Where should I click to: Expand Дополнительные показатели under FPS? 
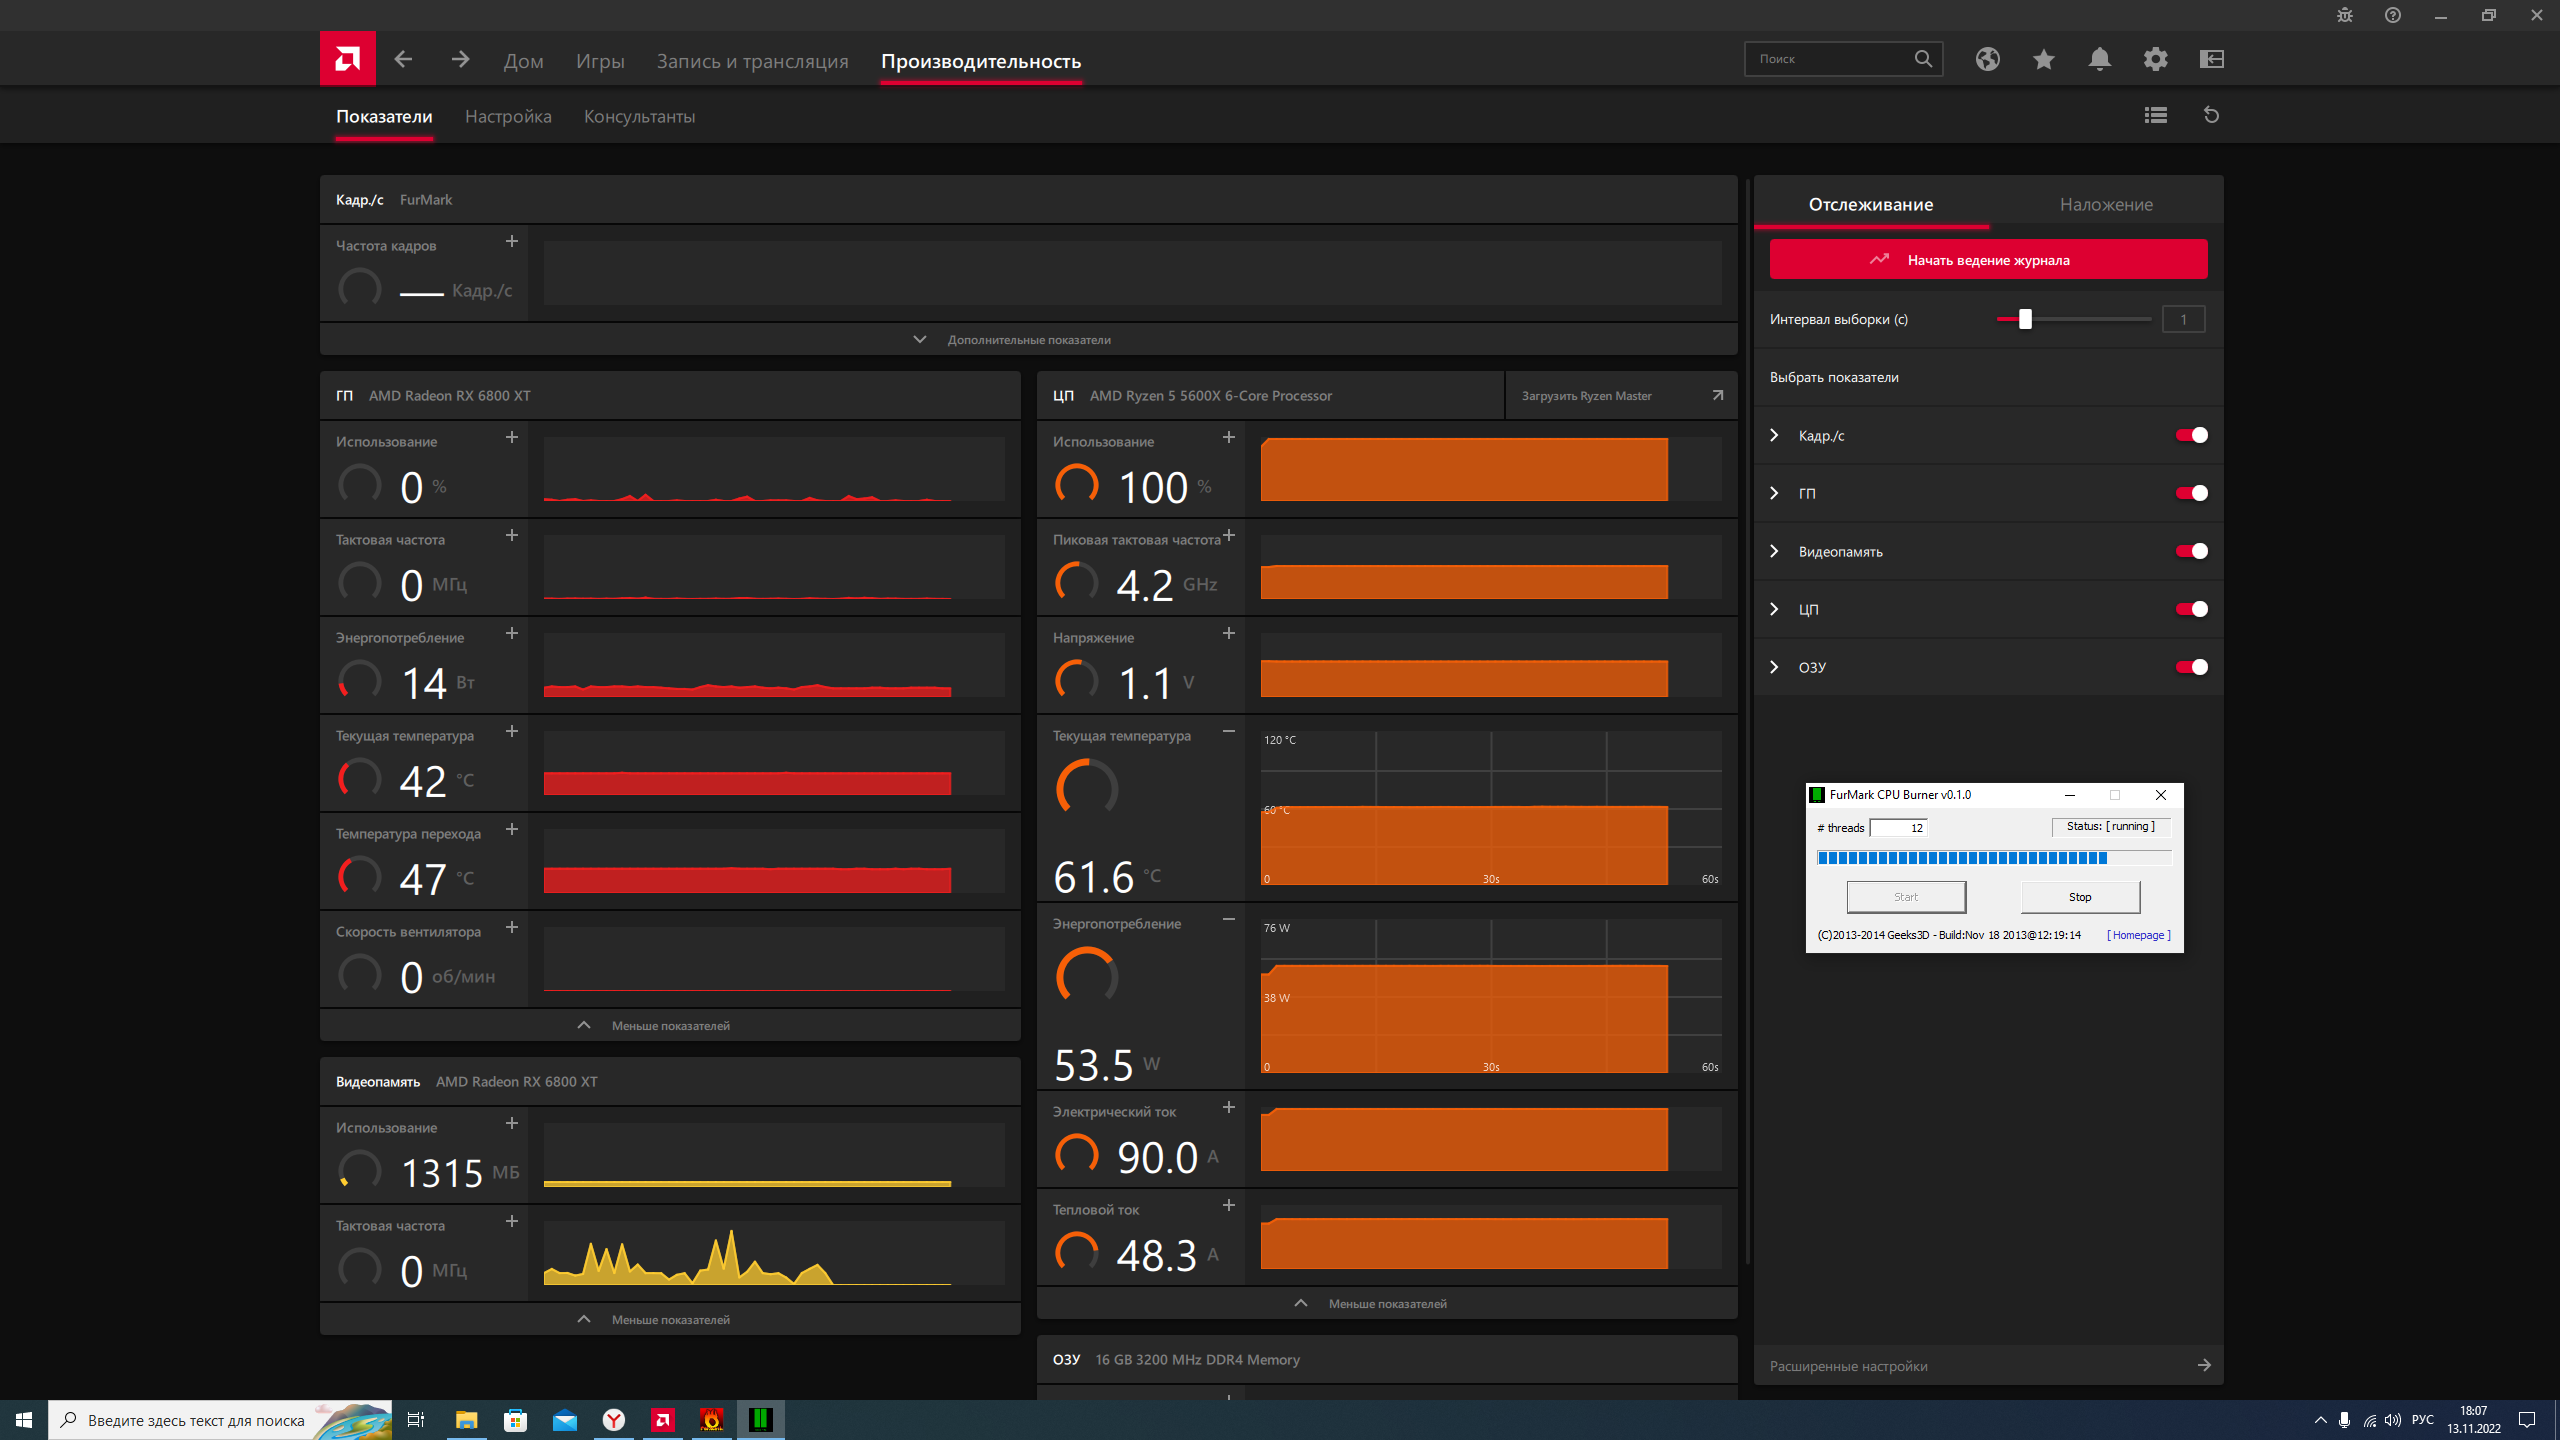(x=1028, y=340)
